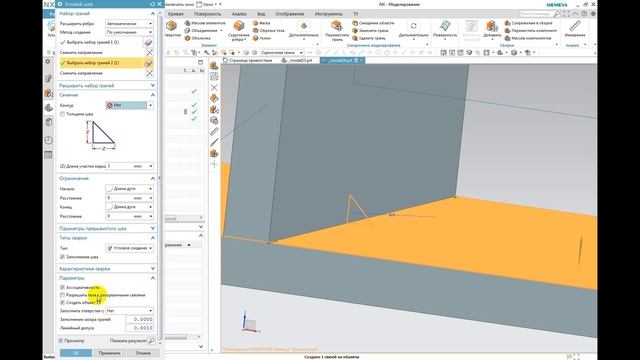Toggle the Preview checkbox
640x360 pixels.
point(60,340)
